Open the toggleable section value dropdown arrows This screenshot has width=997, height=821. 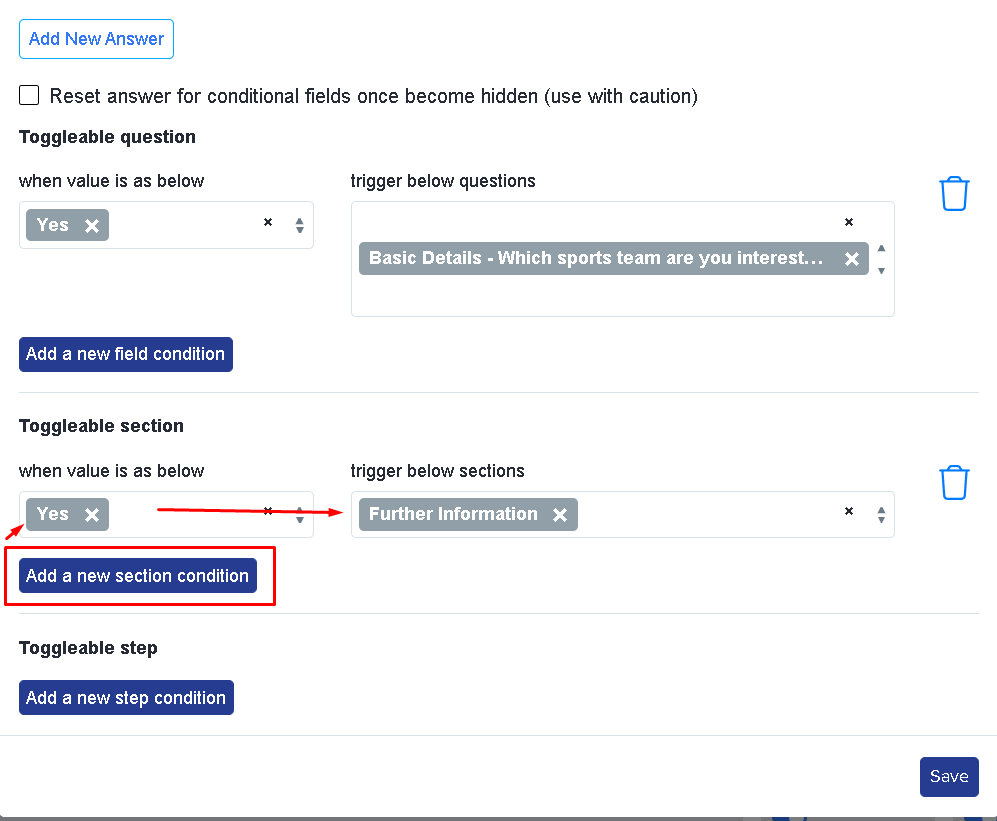coord(299,514)
